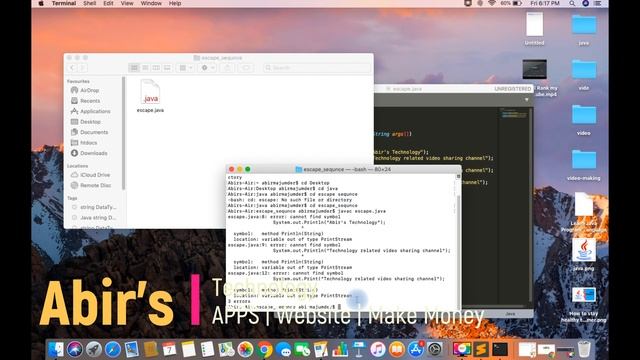Switch Finder to gallery view
This screenshot has width=640, height=360.
167,68
